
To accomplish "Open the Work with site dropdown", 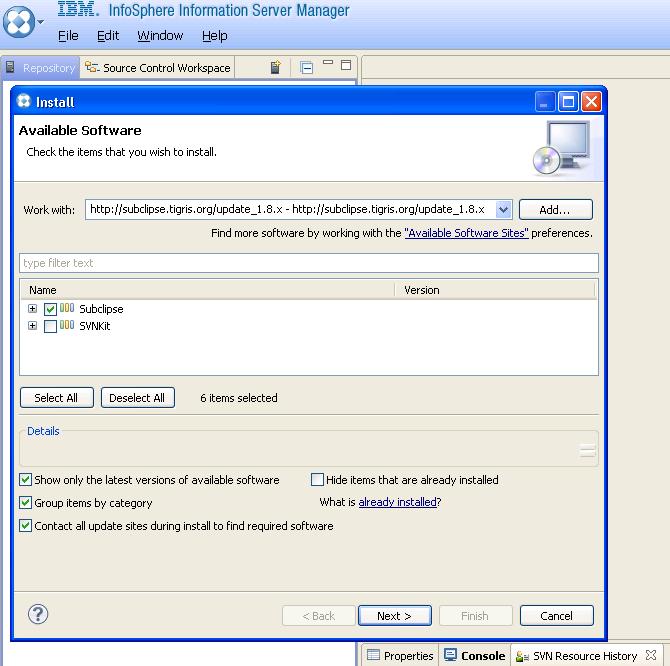I will coord(503,209).
